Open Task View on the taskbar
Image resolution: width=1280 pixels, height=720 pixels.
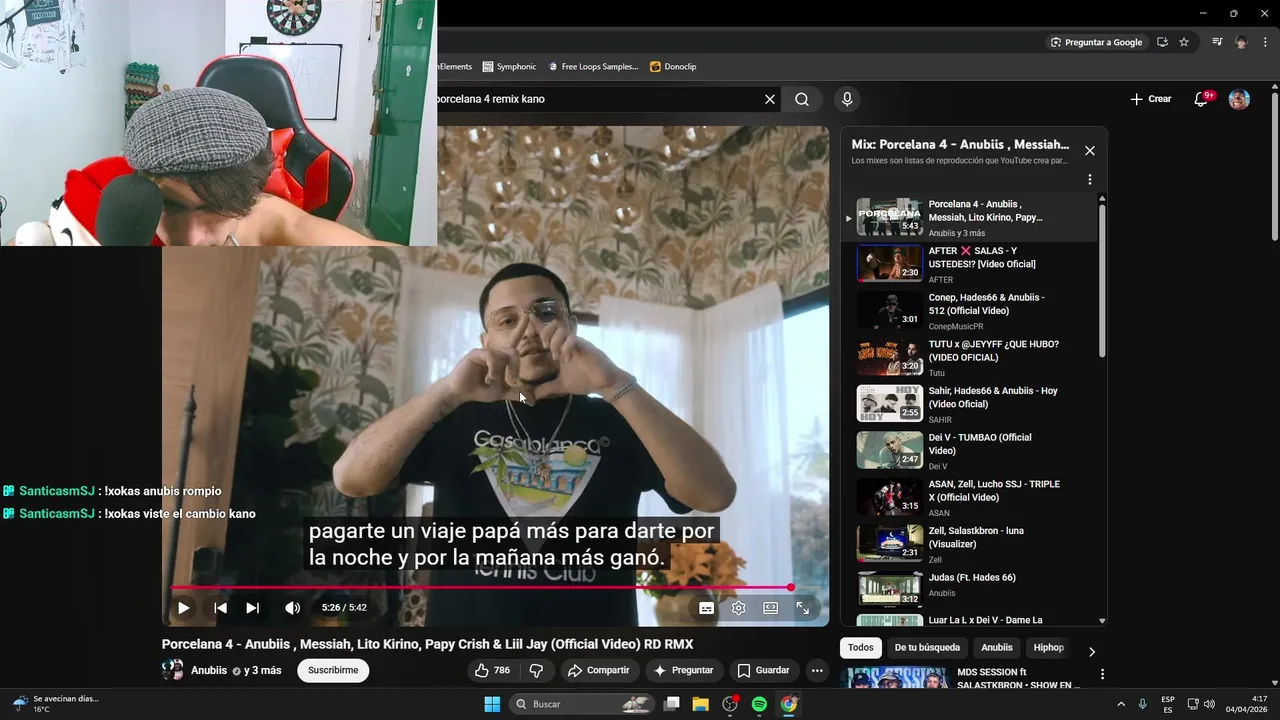click(x=672, y=704)
